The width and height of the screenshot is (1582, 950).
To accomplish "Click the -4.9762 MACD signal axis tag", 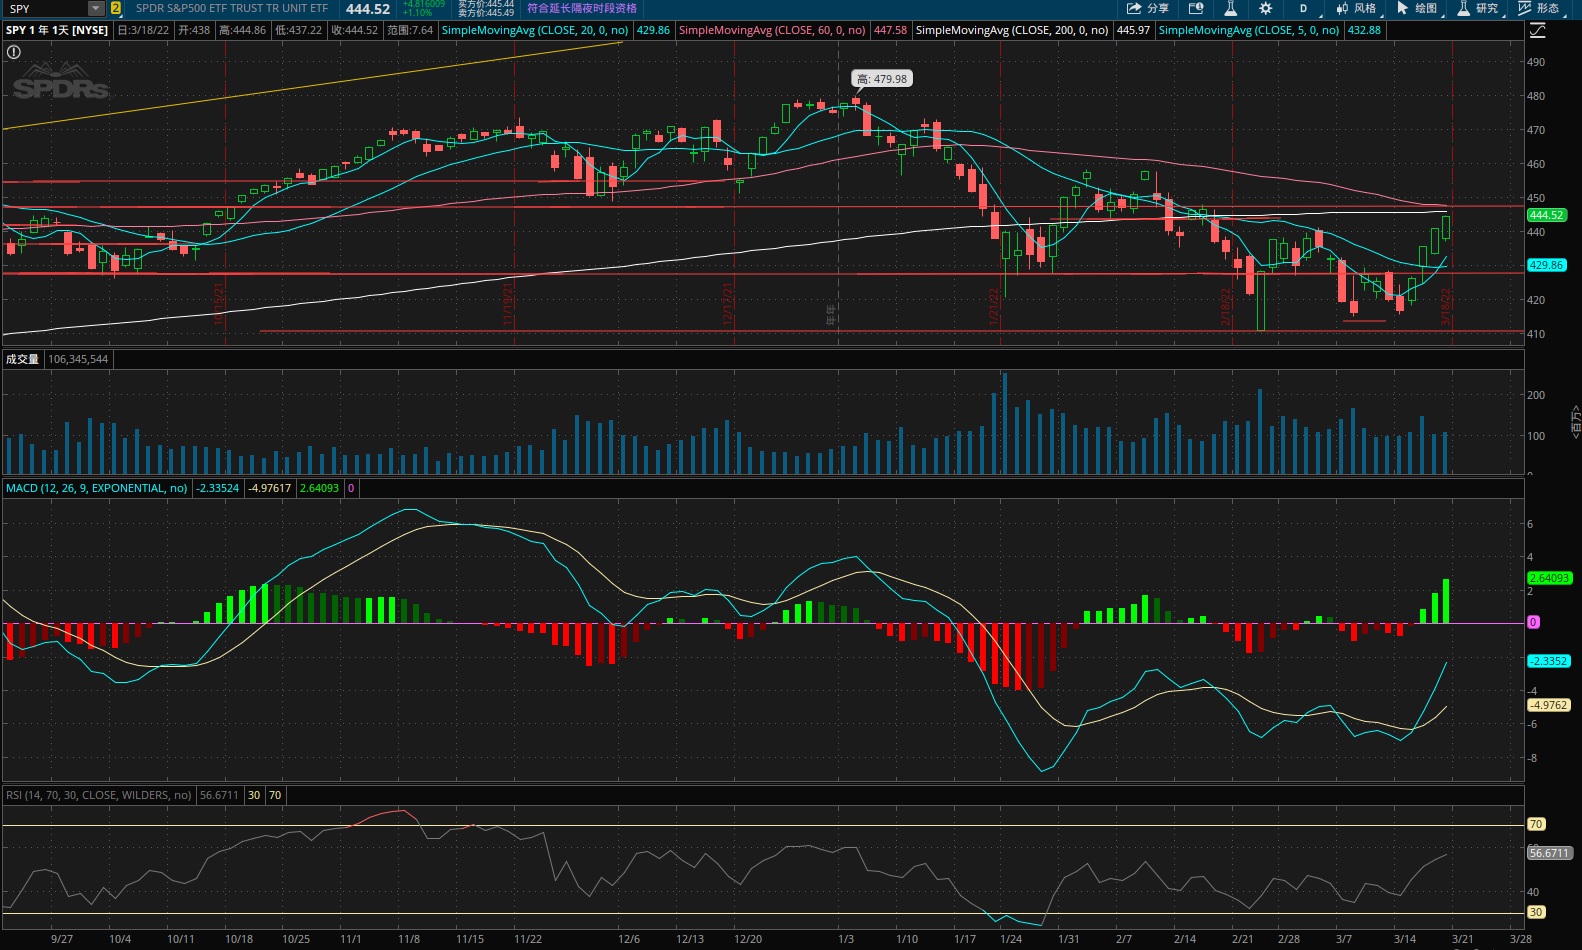I will pos(1548,705).
